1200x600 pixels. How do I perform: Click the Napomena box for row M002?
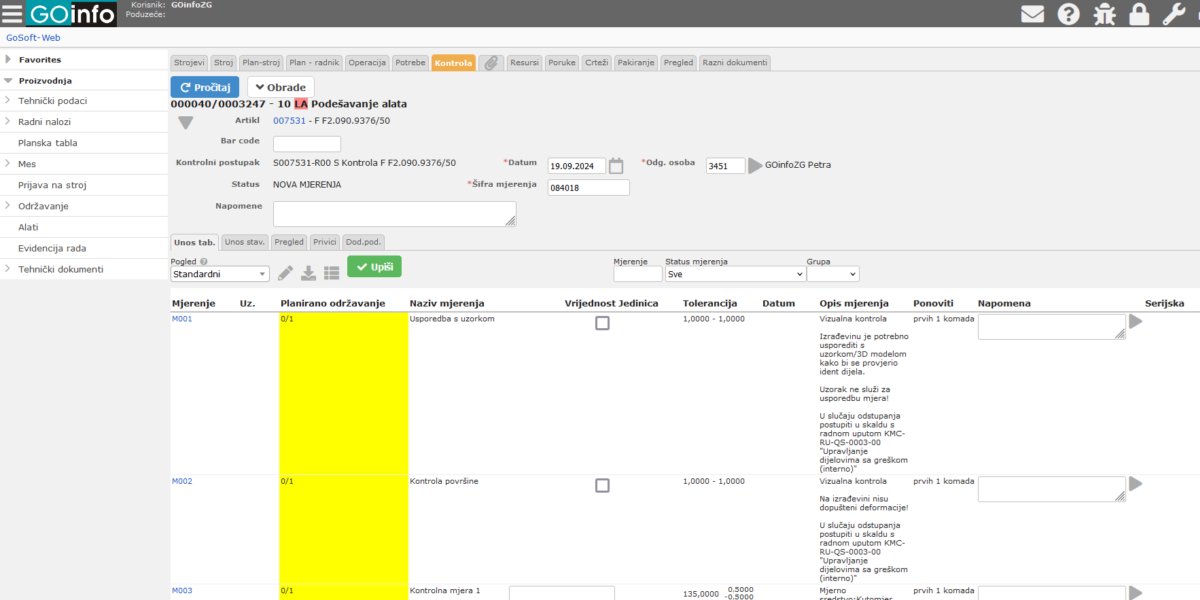[1052, 489]
